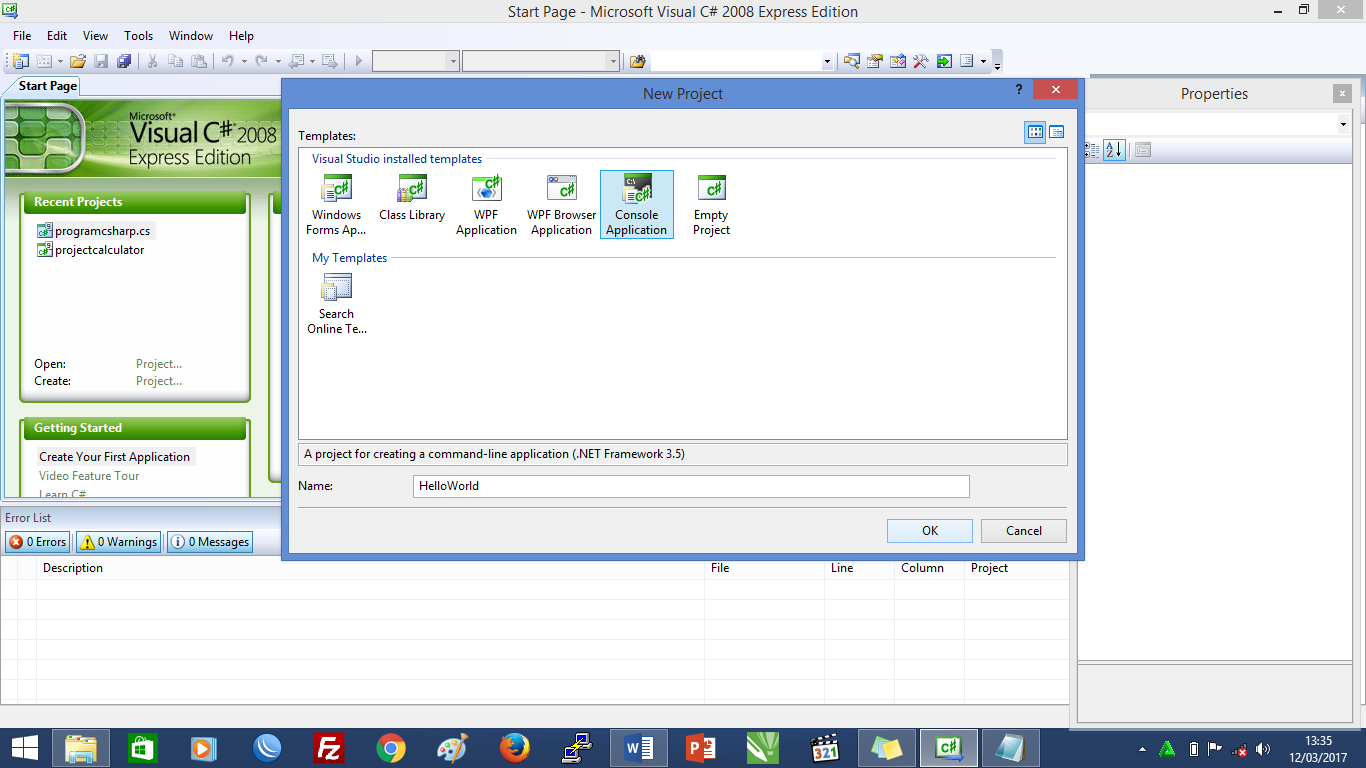
Task: Click the Open Project link
Action: pos(159,364)
